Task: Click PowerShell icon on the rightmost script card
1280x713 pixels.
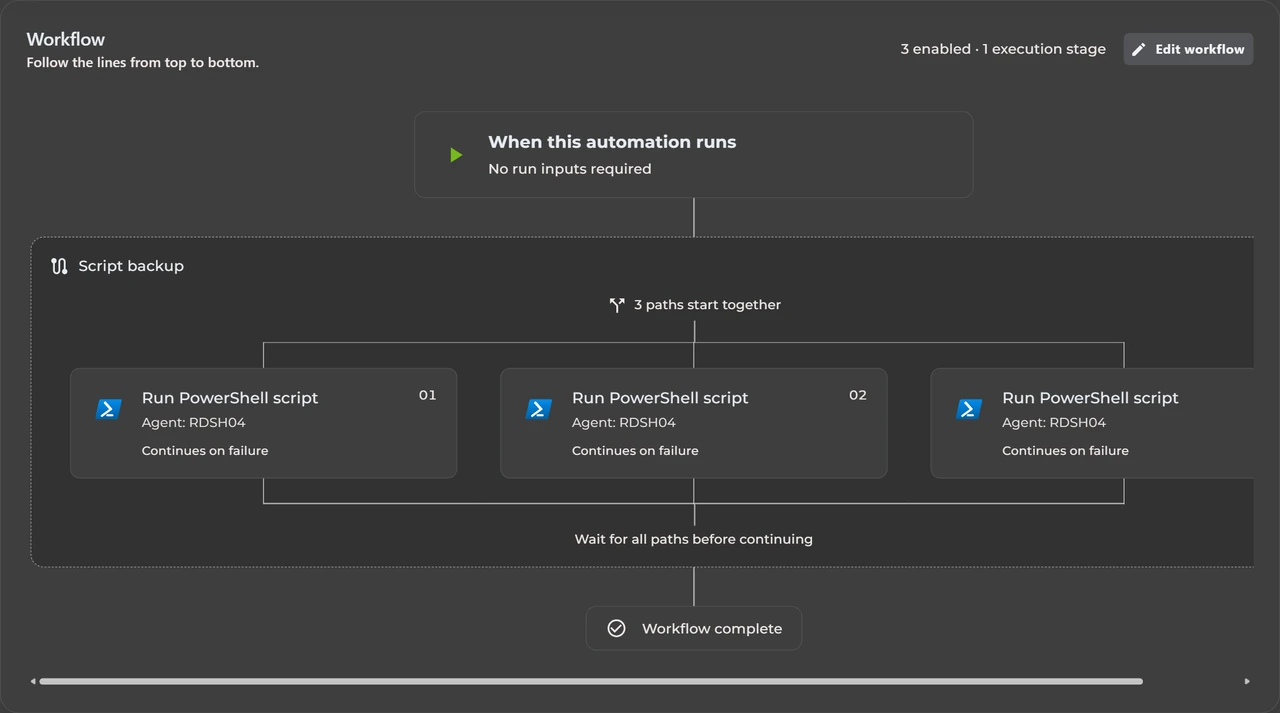Action: [x=969, y=409]
